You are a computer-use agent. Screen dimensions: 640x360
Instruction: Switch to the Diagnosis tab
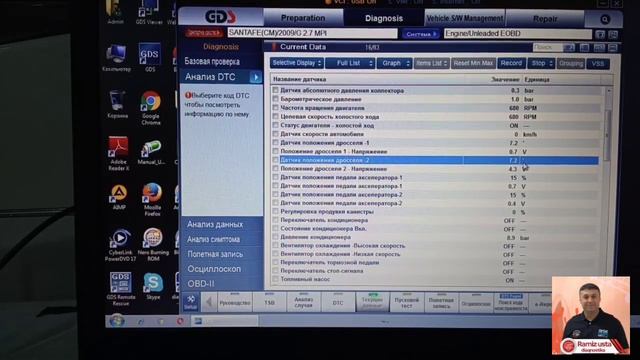click(x=384, y=18)
